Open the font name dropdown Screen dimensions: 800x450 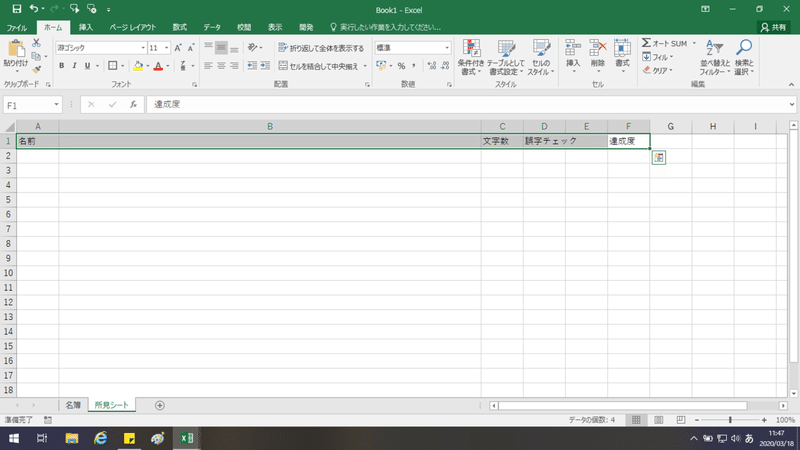coord(143,48)
